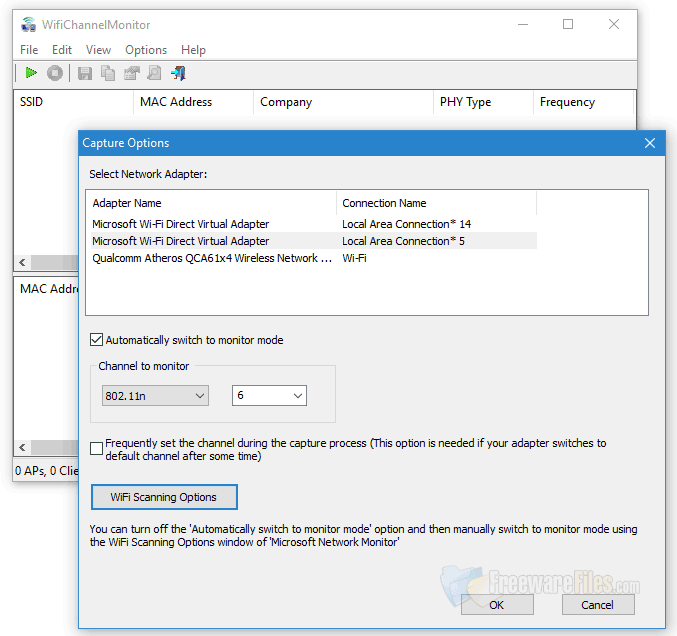
Task: Open the Options menu
Action: coord(146,50)
